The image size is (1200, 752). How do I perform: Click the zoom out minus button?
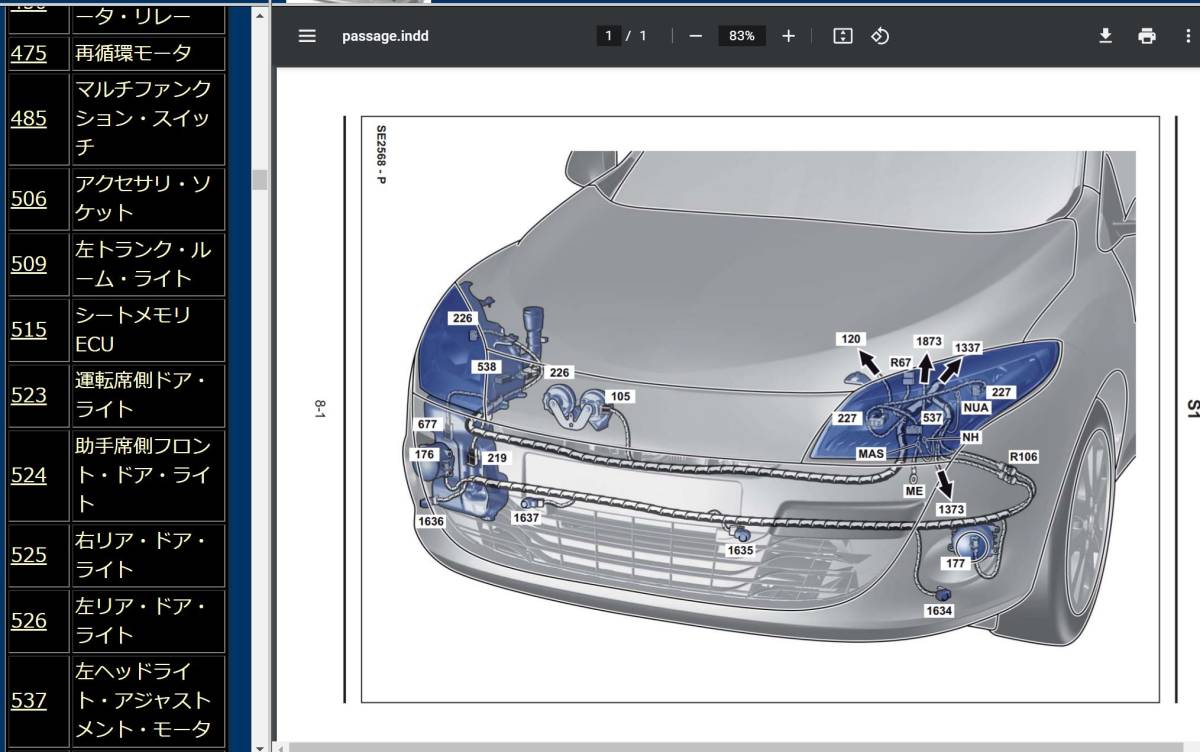coord(696,36)
